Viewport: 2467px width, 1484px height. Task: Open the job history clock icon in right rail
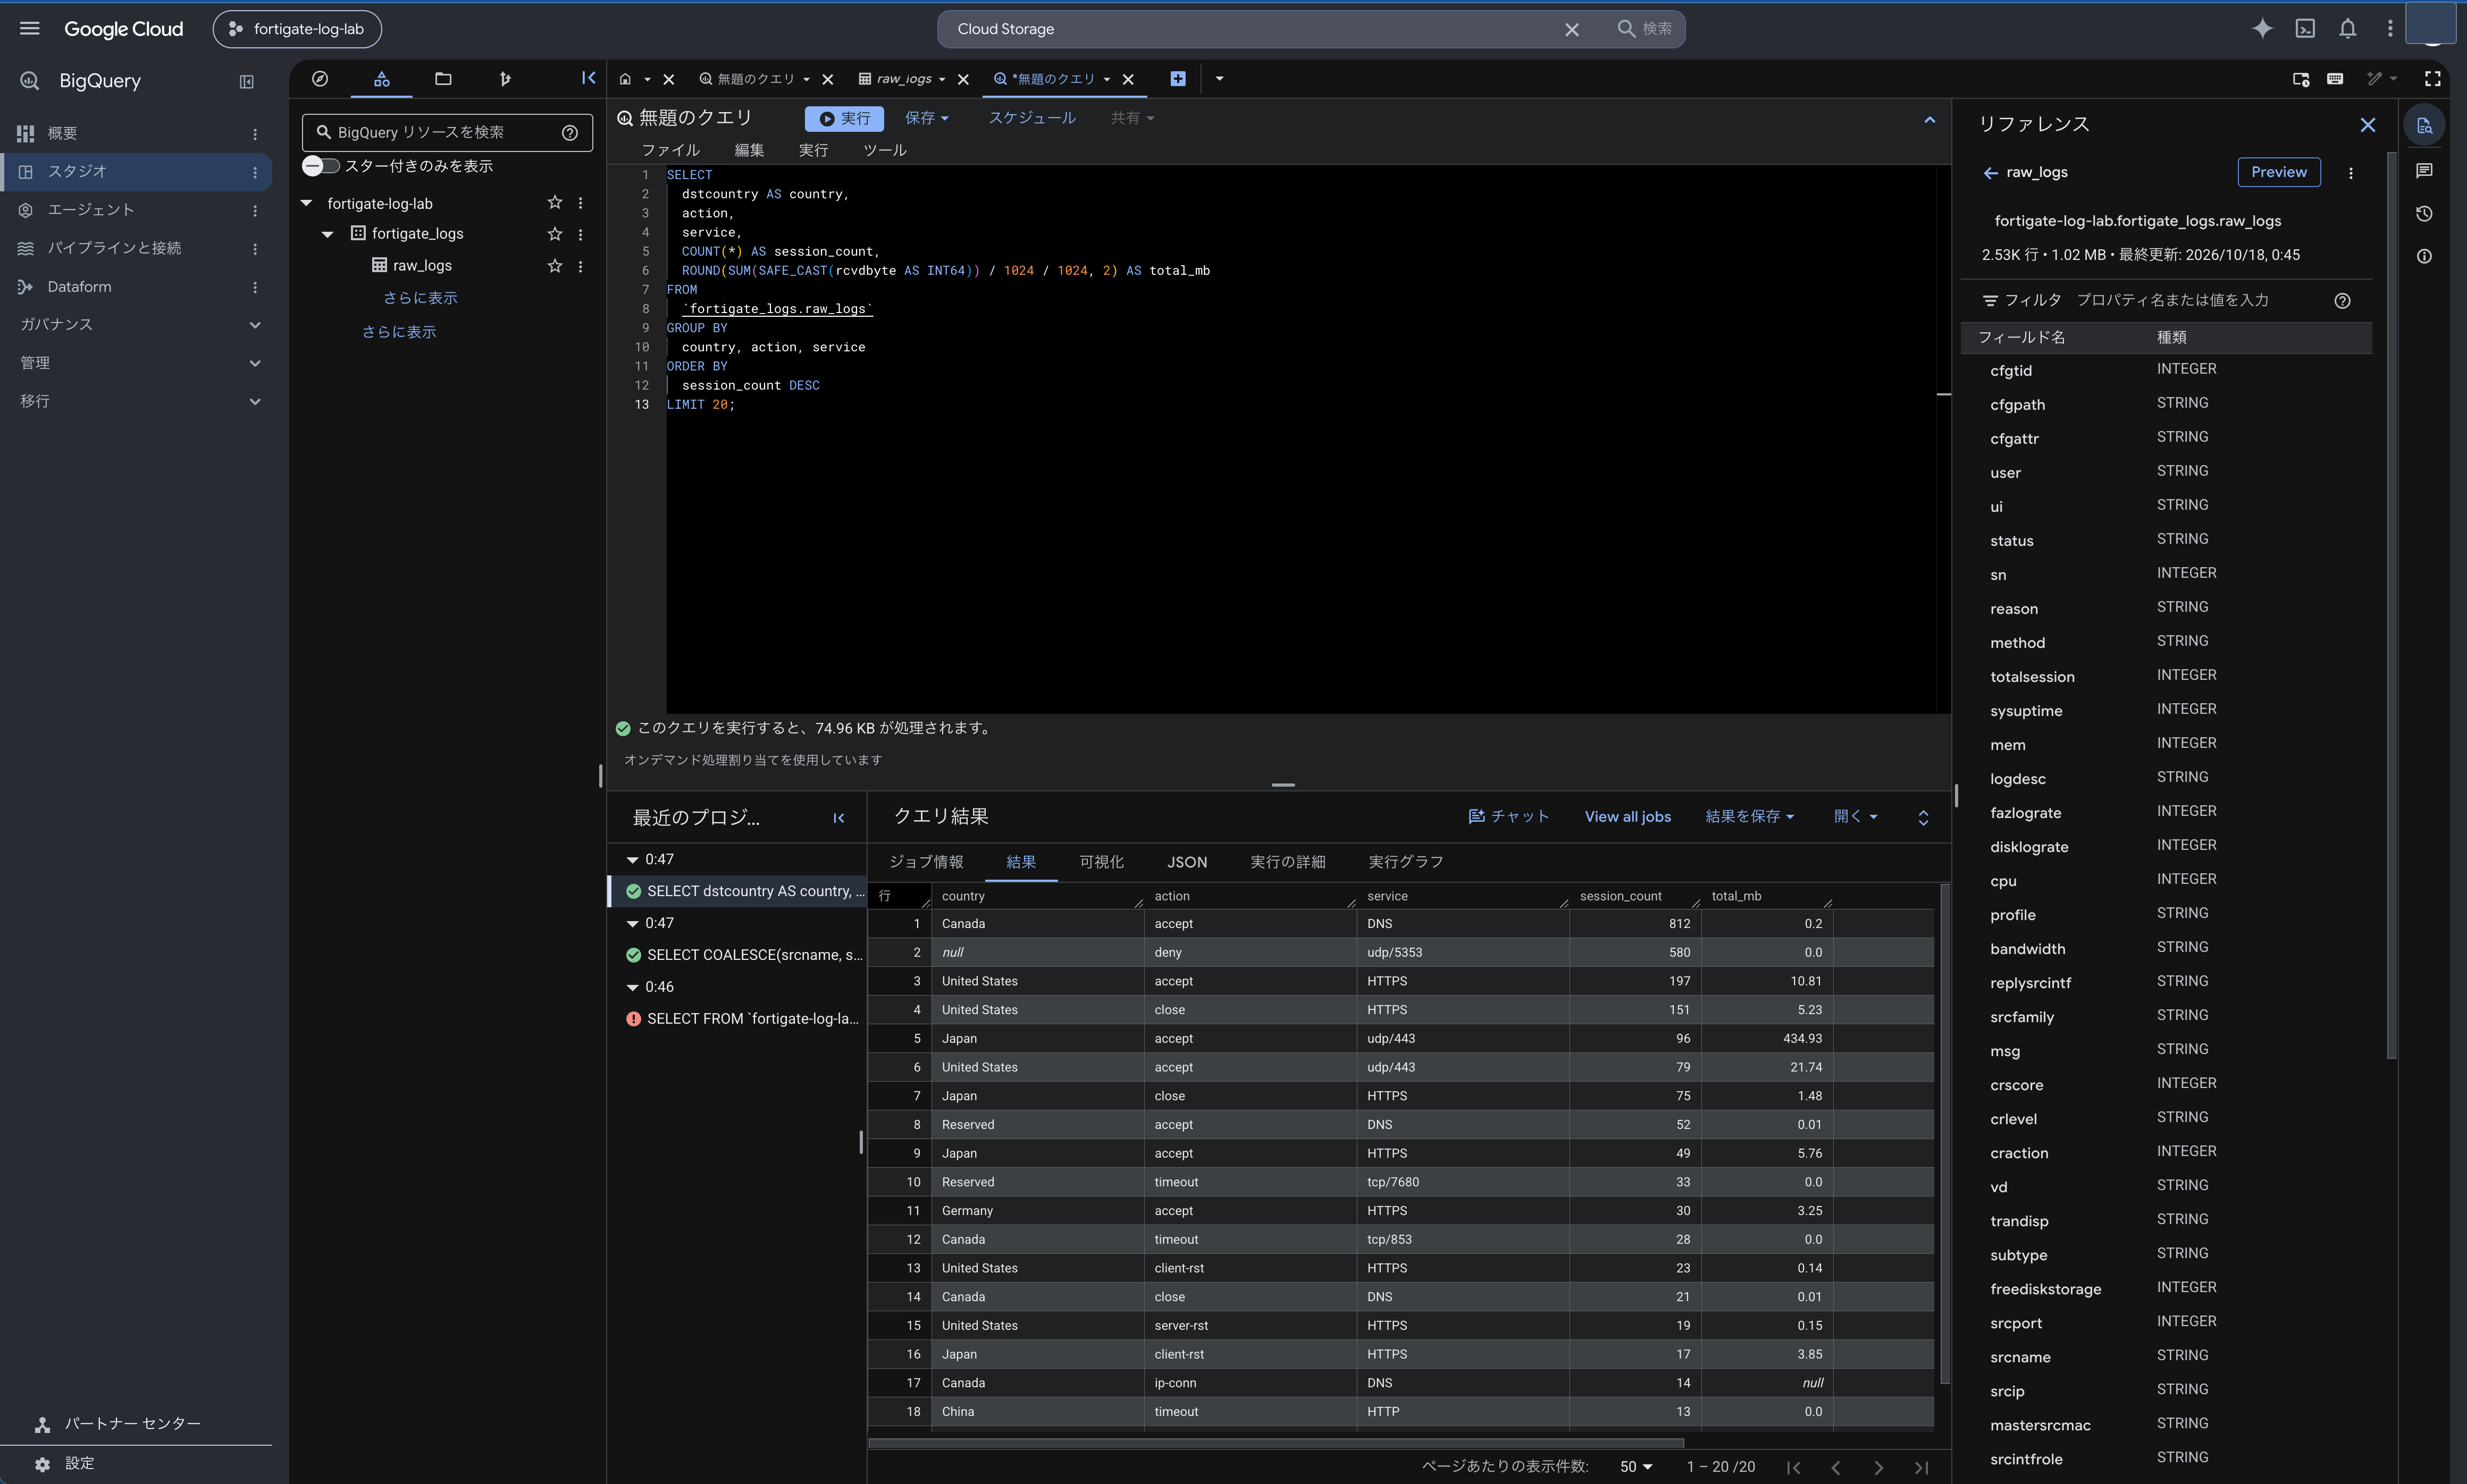click(x=2424, y=214)
